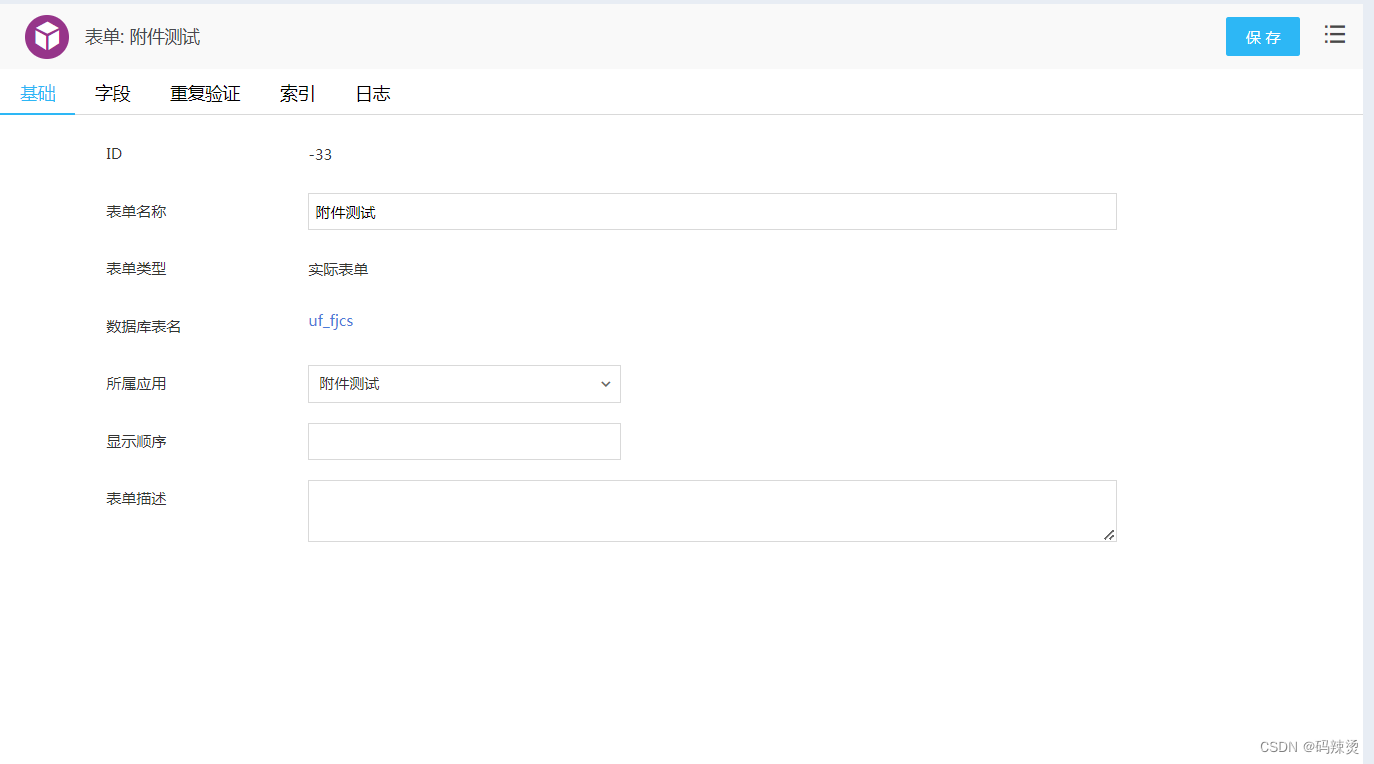Switch to the 字段 tab
1374x764 pixels.
(x=112, y=93)
